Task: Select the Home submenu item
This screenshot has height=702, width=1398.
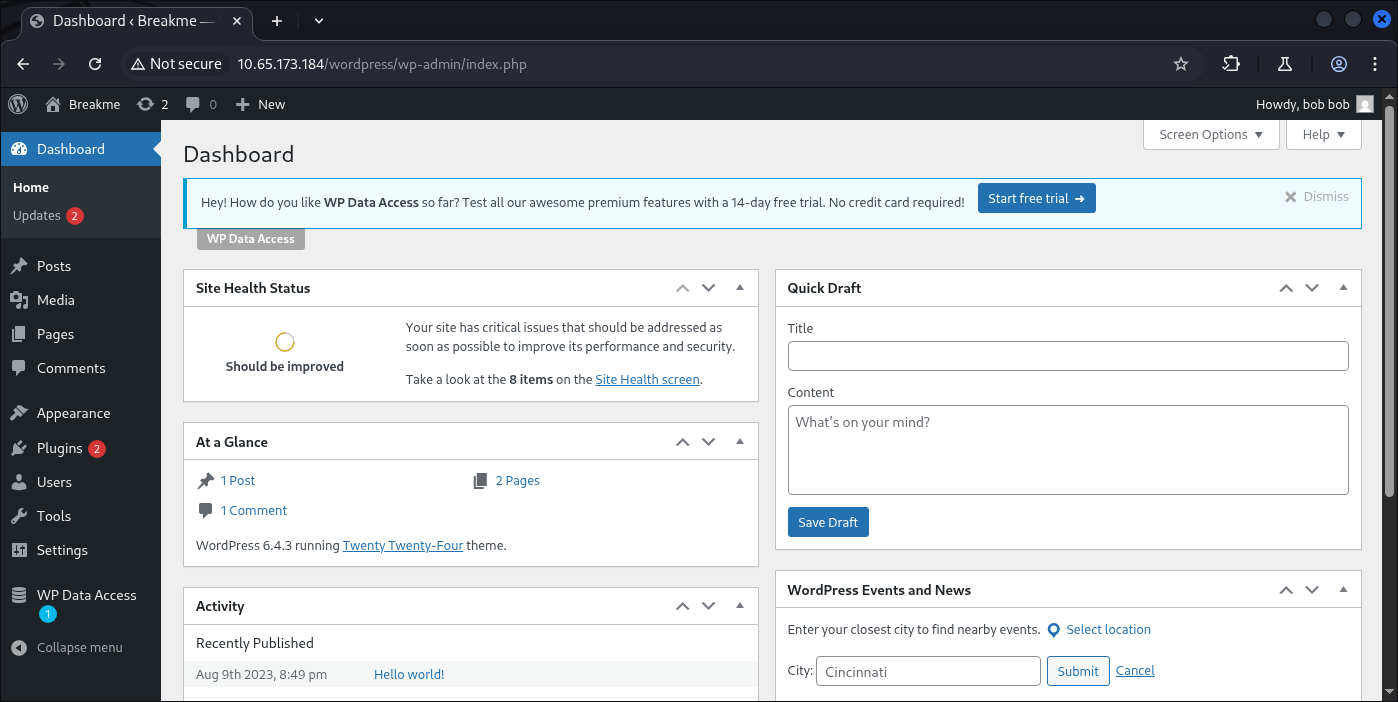Action: 31,187
